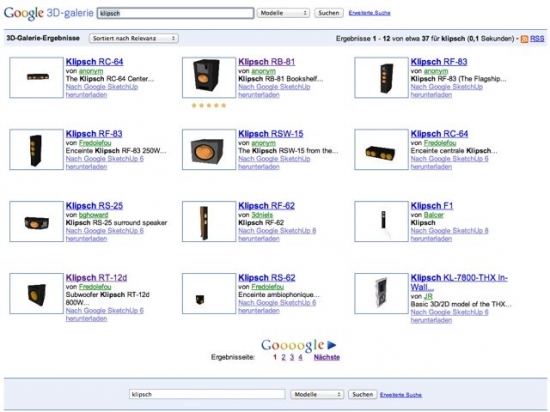
Task: Click the Klipsch RF-83 thumbnail by Fredolefou
Action: (x=36, y=149)
